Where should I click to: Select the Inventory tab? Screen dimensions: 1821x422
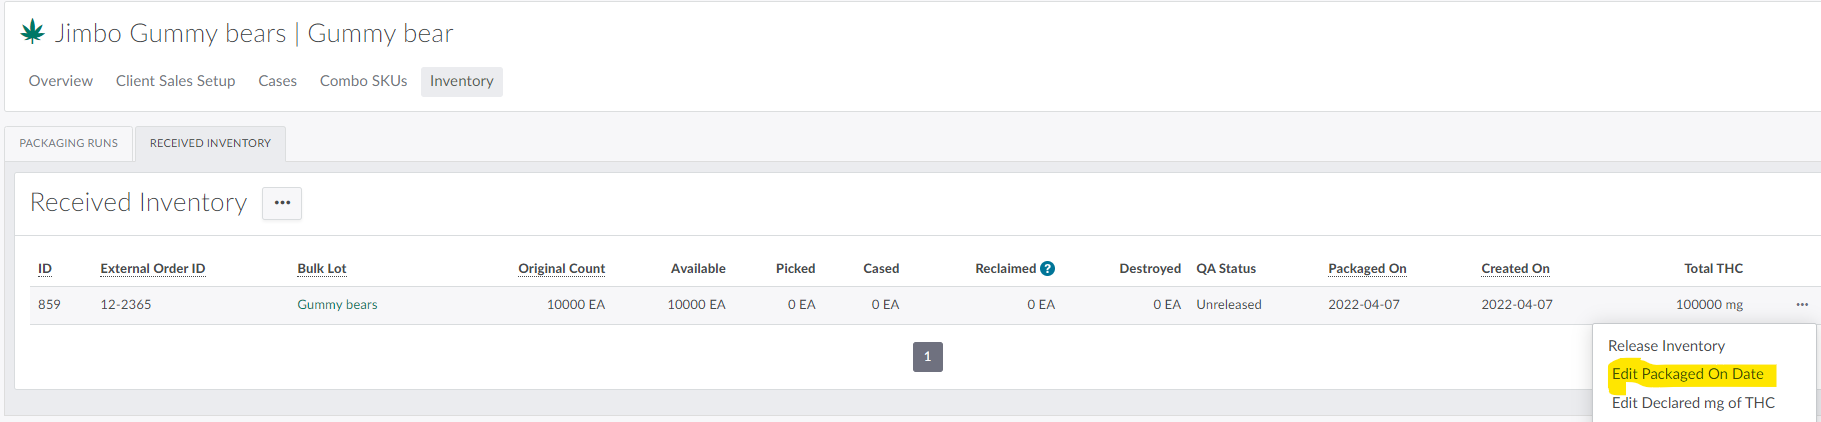[x=461, y=81]
